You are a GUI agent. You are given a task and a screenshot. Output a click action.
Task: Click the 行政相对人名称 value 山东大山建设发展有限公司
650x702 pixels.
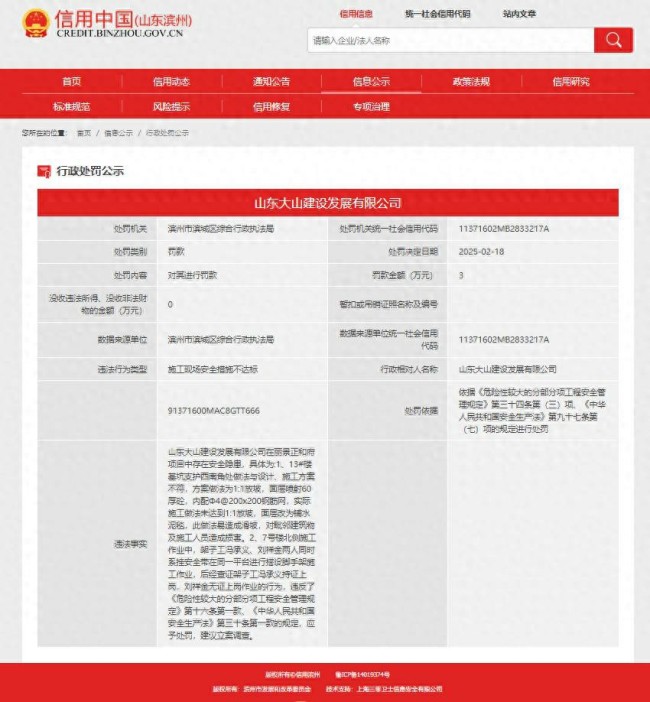pyautogui.click(x=508, y=369)
